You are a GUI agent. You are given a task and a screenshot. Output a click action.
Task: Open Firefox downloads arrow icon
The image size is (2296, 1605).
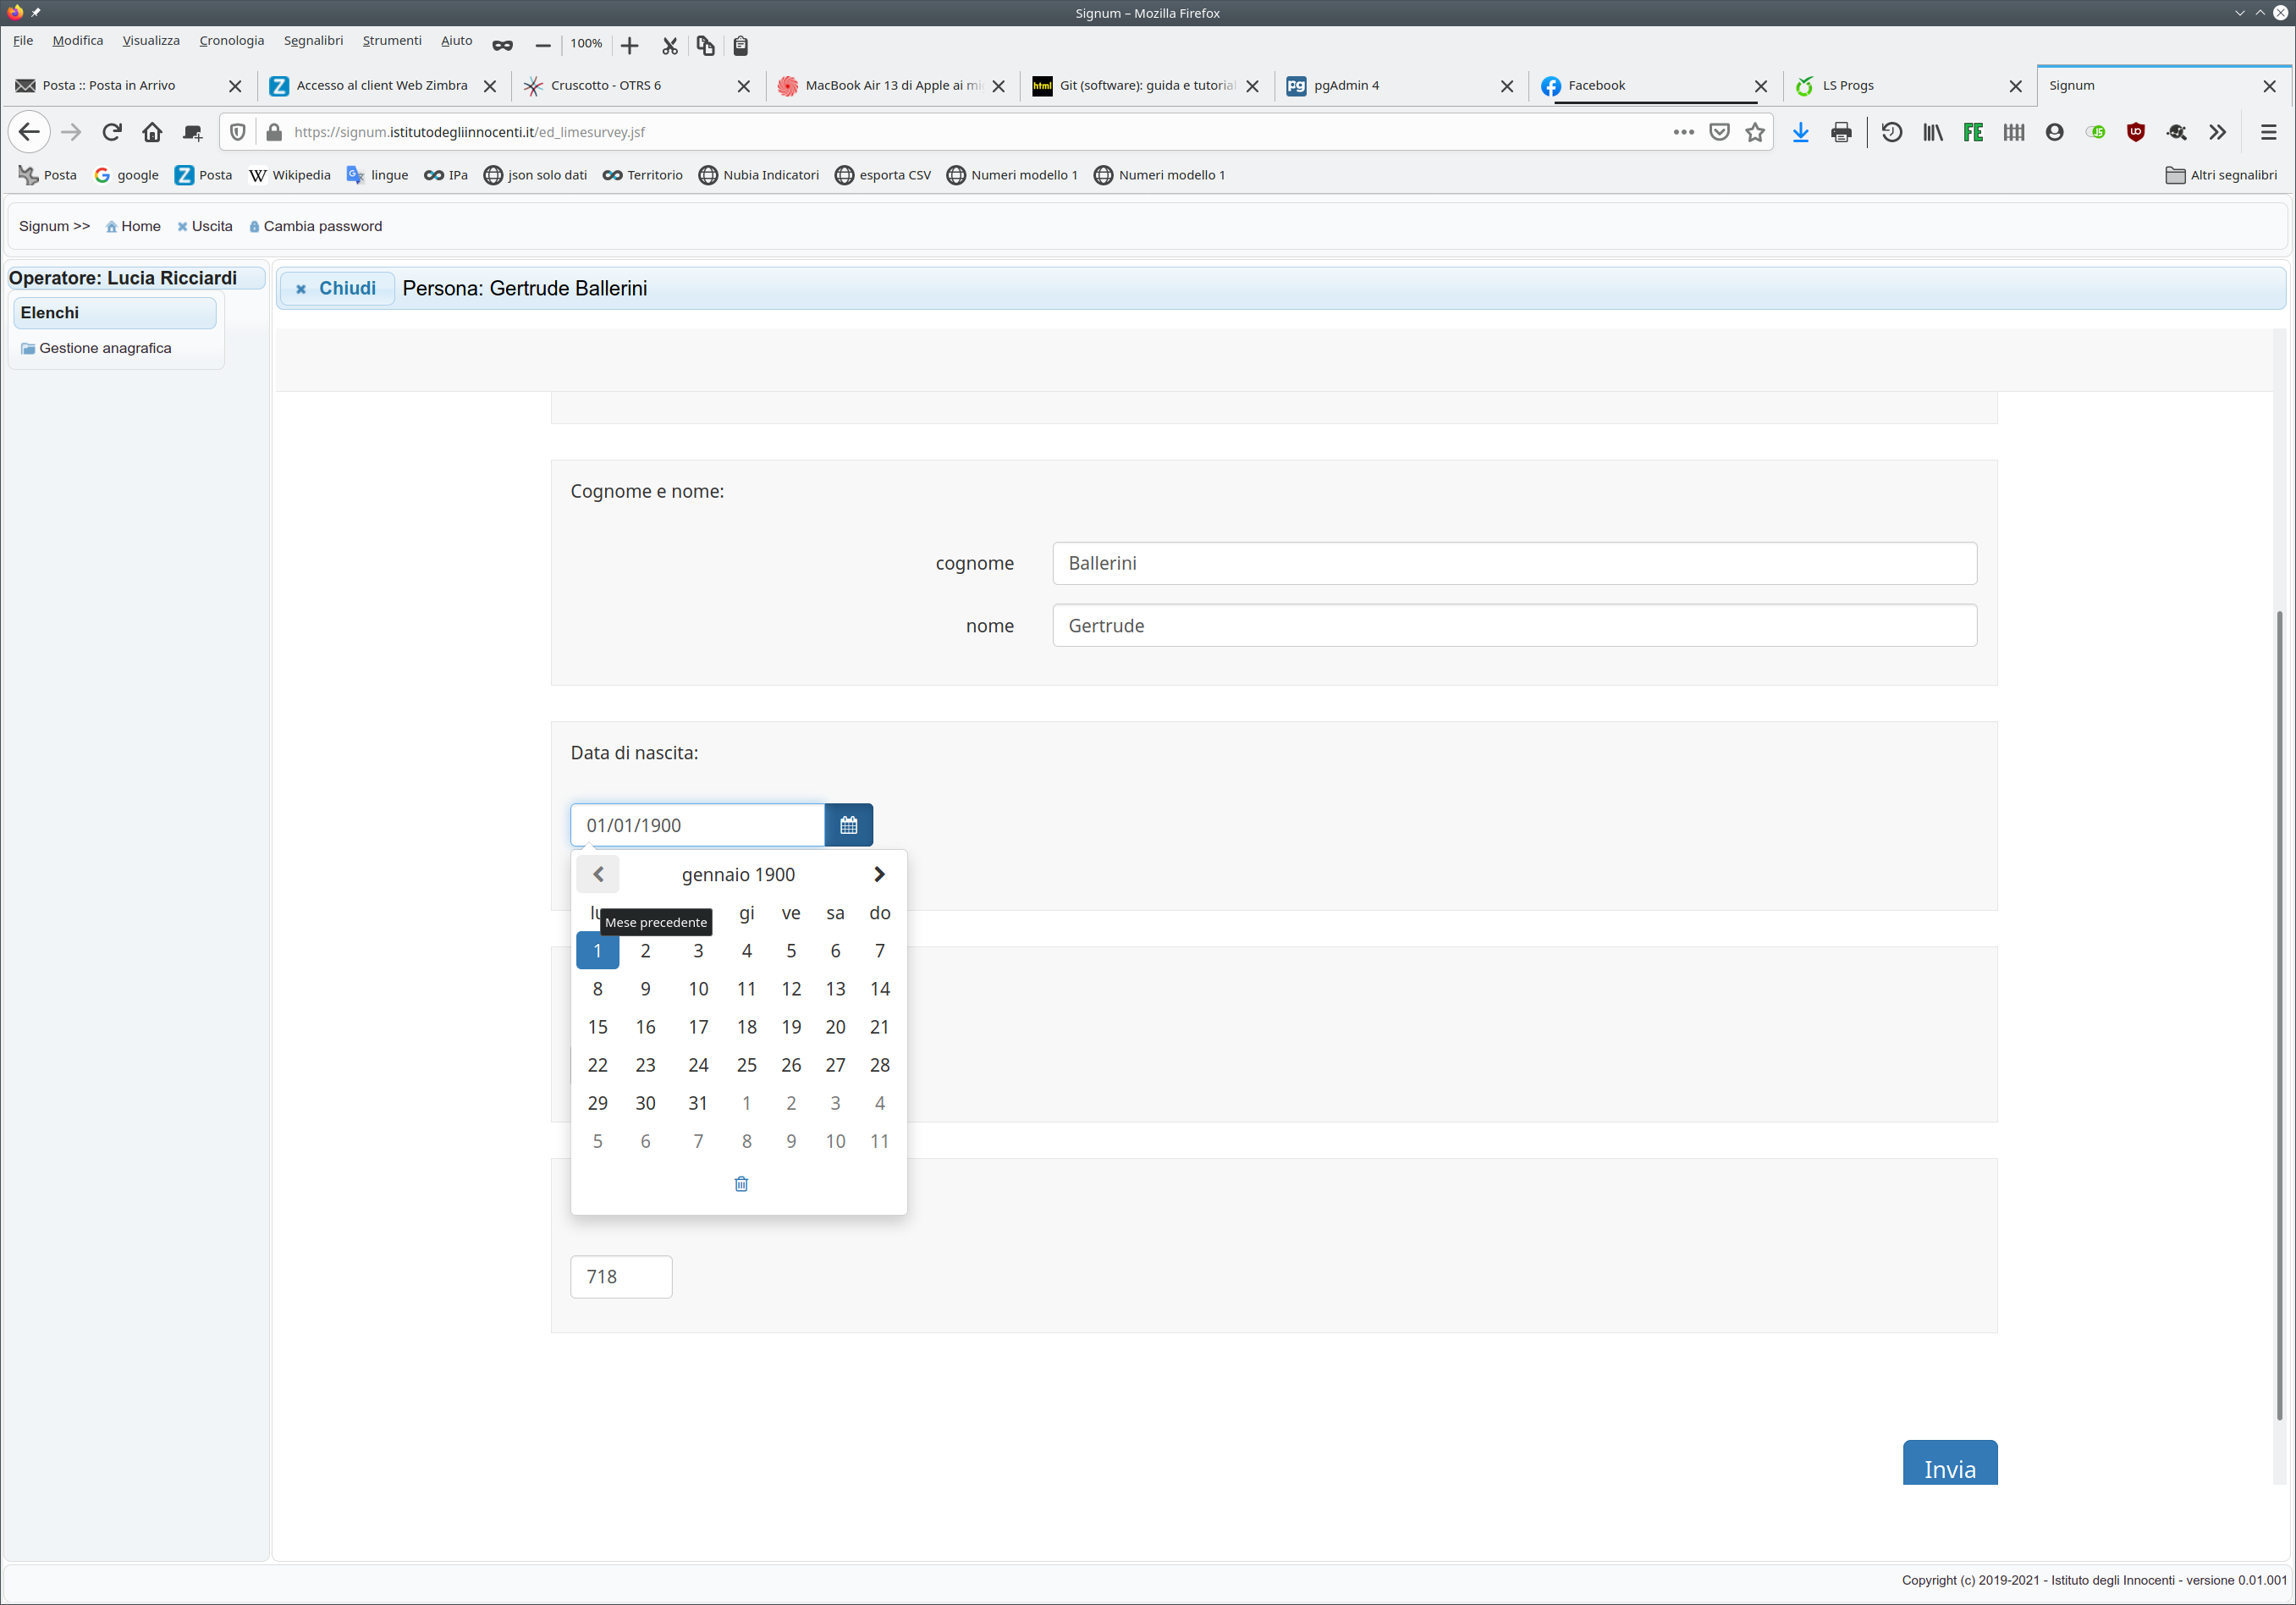[1800, 132]
